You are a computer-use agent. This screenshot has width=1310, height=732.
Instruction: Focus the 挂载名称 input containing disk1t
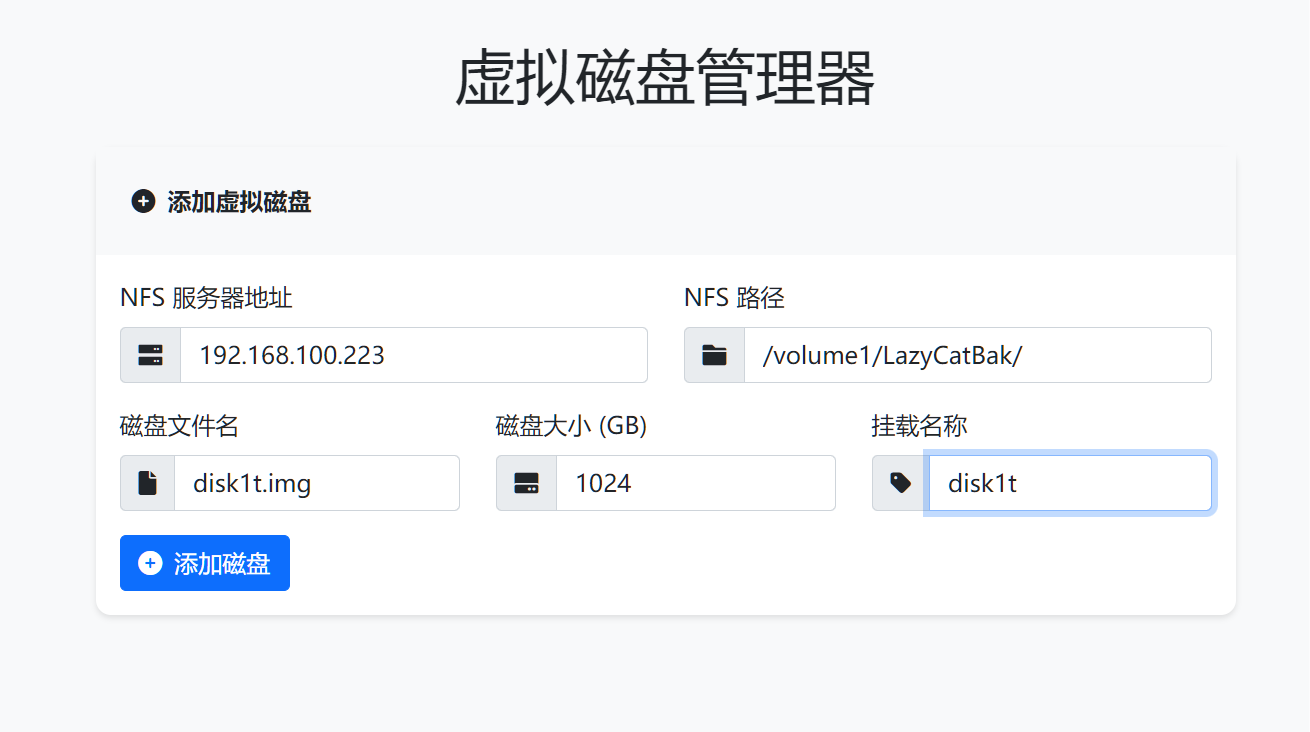[1070, 483]
